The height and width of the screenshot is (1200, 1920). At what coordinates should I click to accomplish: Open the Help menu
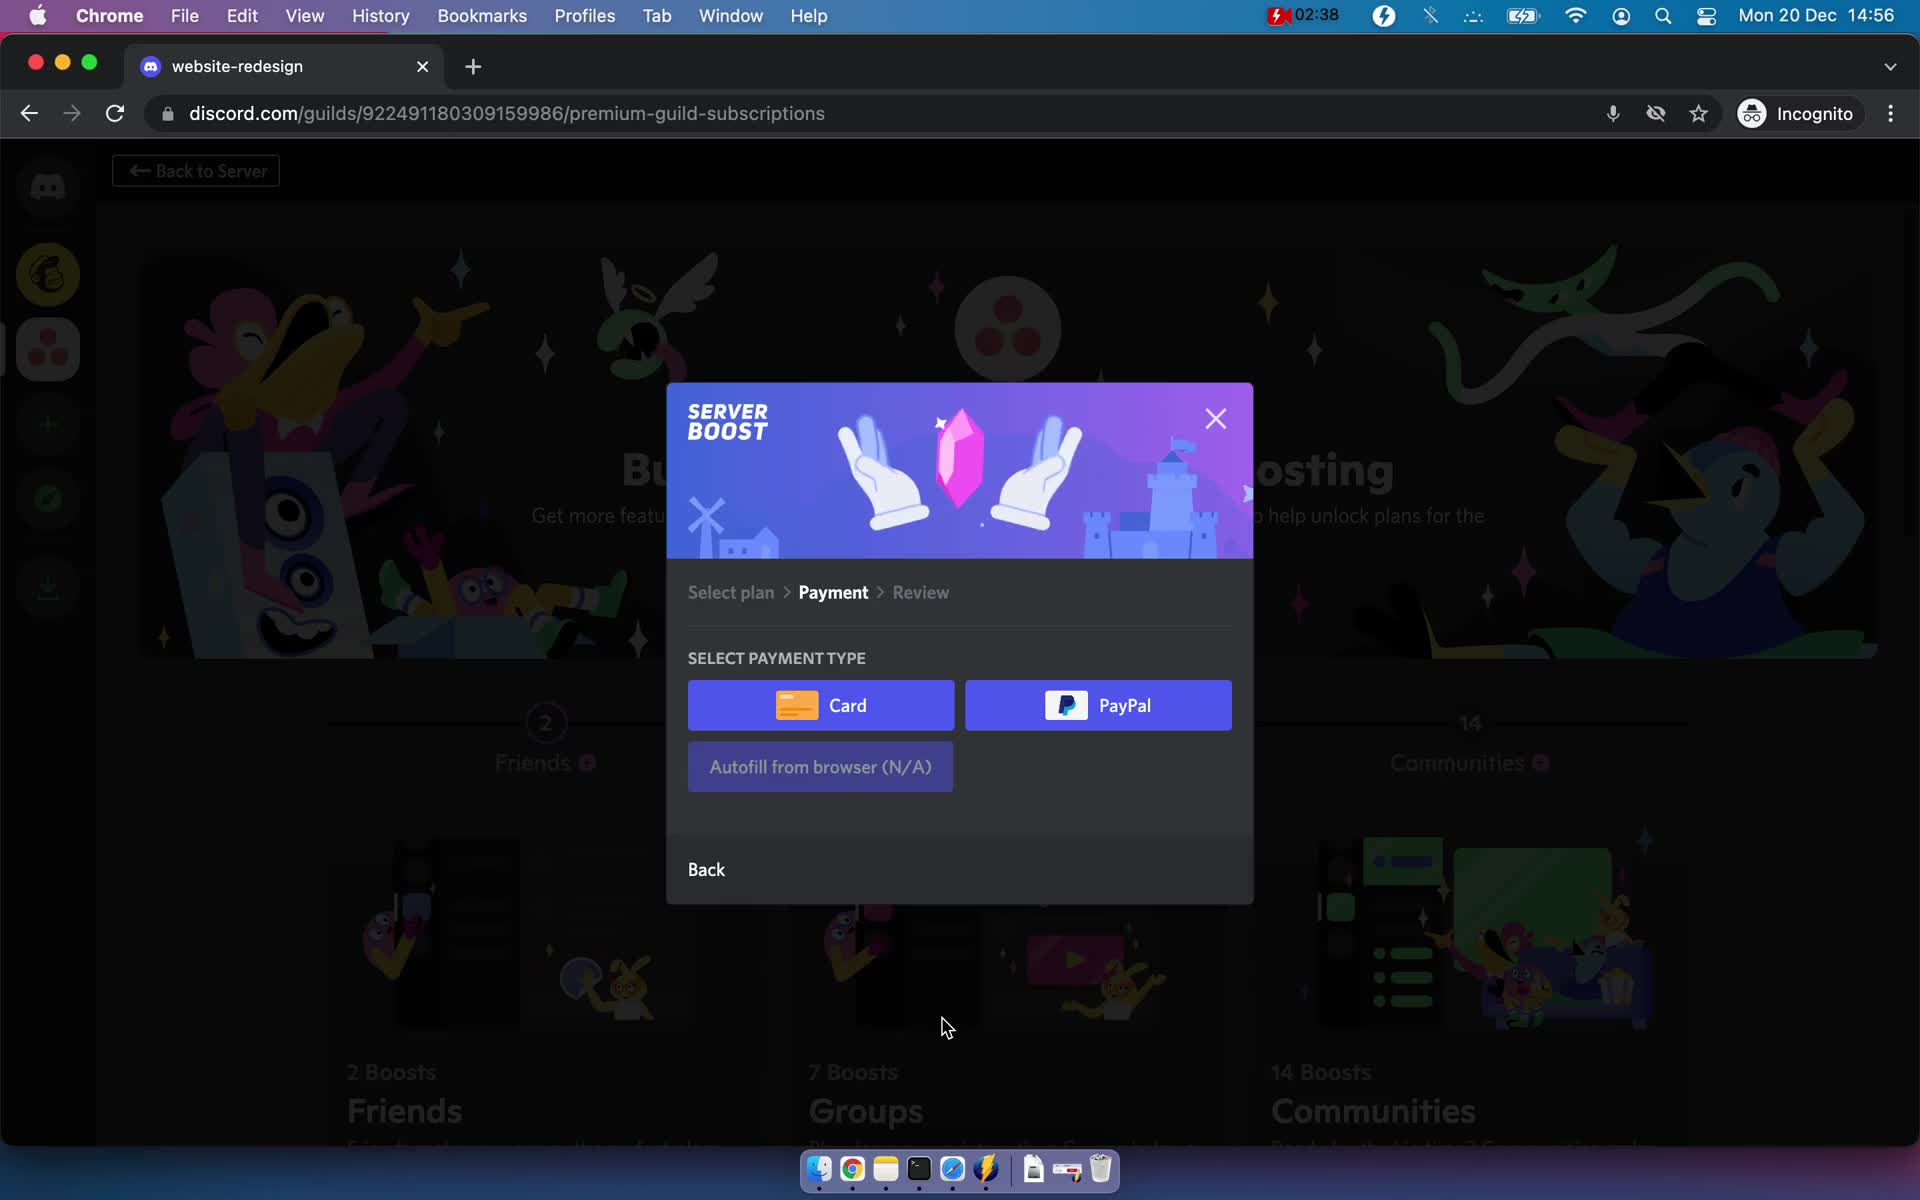pyautogui.click(x=809, y=16)
